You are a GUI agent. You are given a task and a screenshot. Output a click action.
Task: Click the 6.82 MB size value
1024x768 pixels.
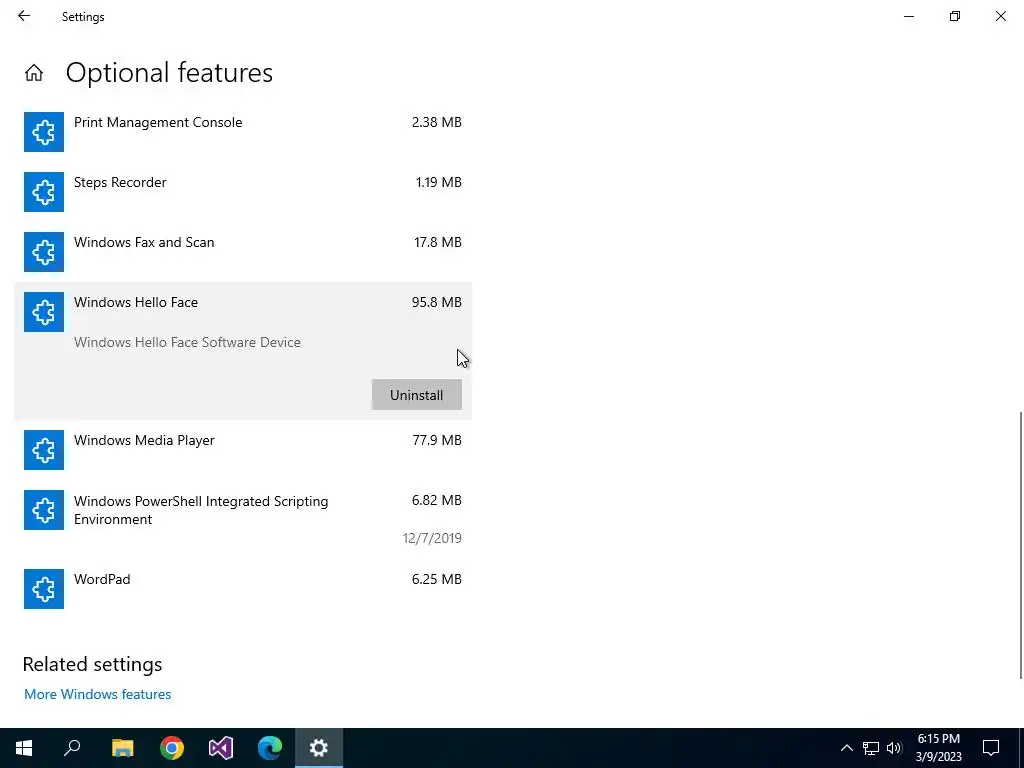[x=436, y=500]
